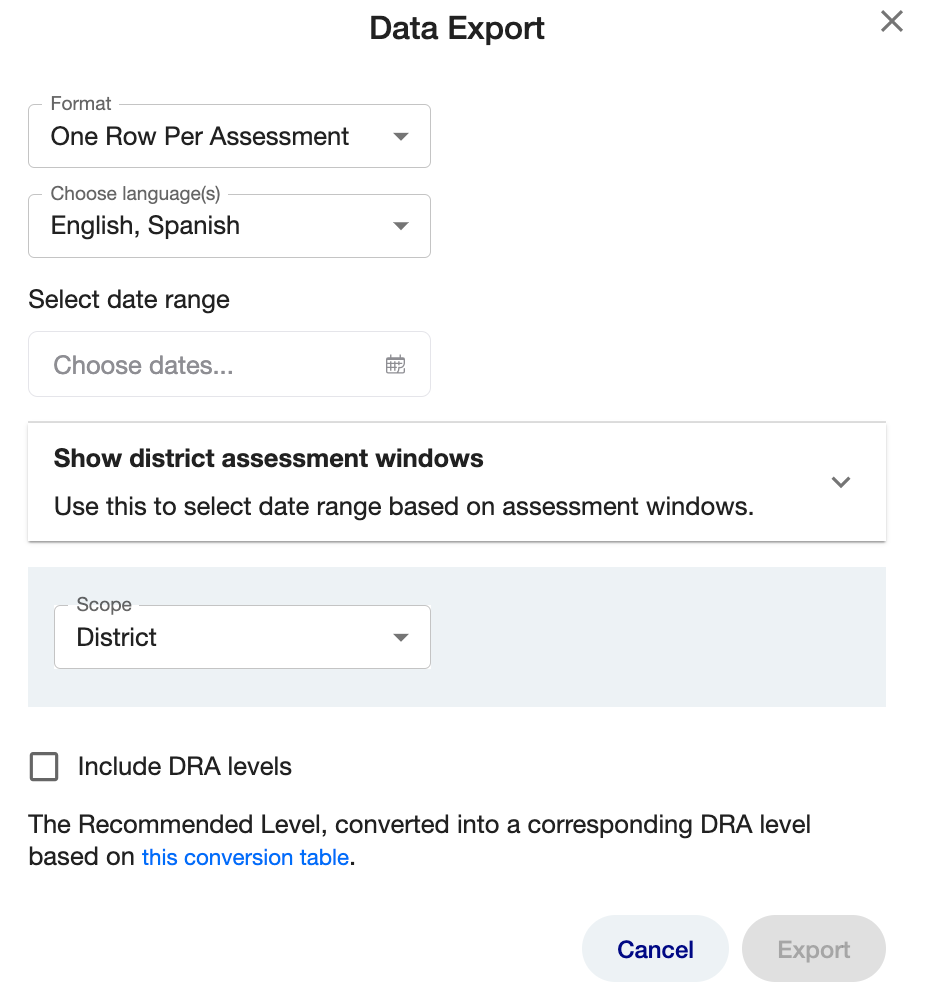This screenshot has height=994, width=928.
Task: Click the Recommended Level description paragraph
Action: pos(420,841)
